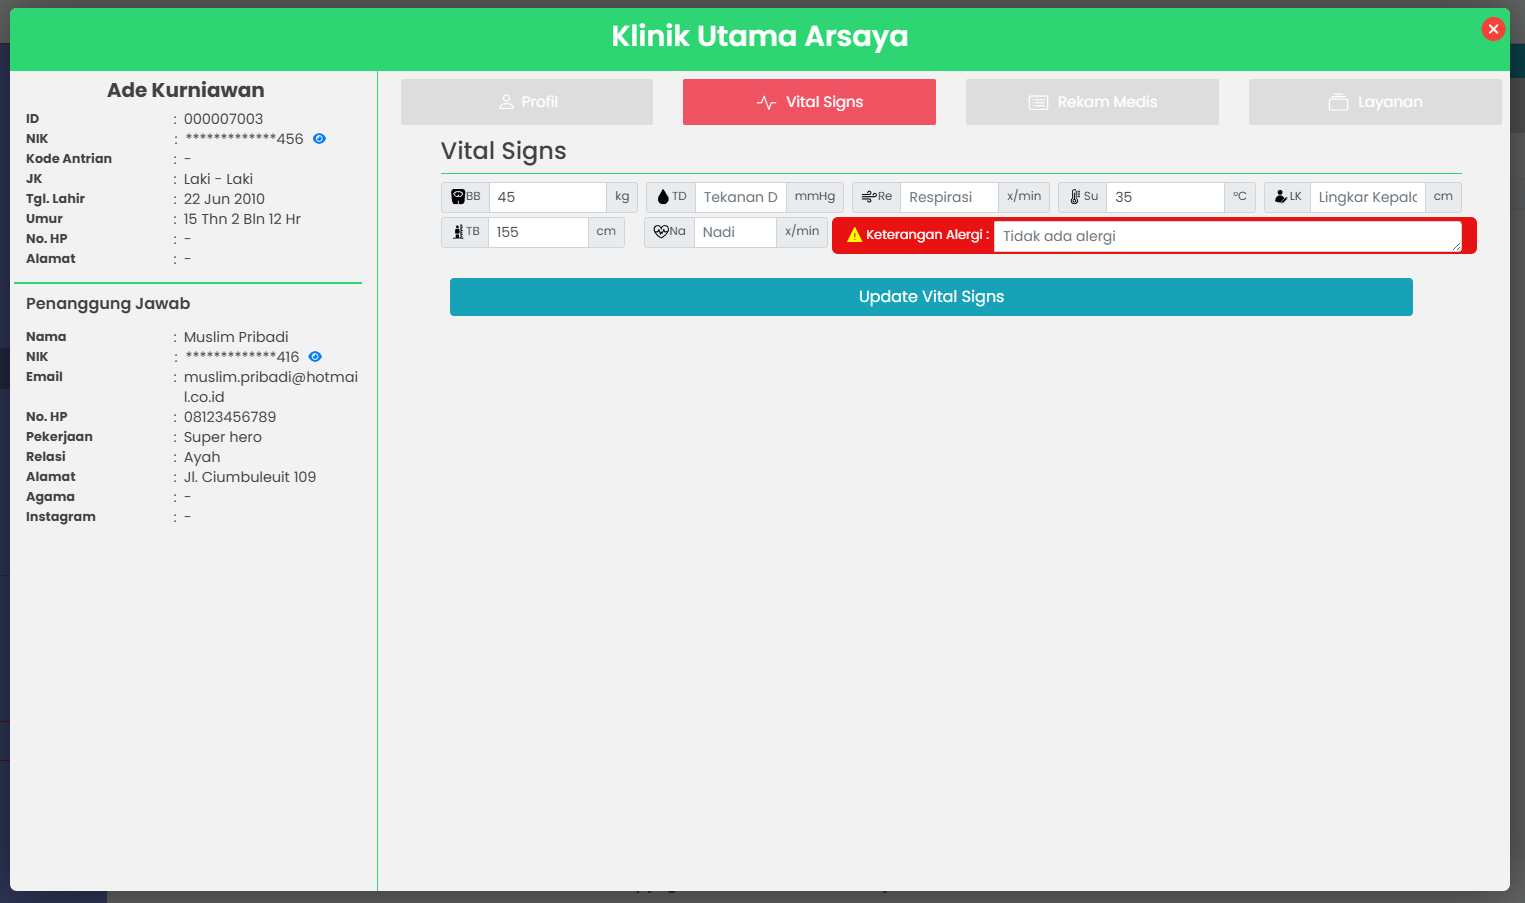Show guardian's NIK using eye icon
The height and width of the screenshot is (903, 1525).
(315, 357)
